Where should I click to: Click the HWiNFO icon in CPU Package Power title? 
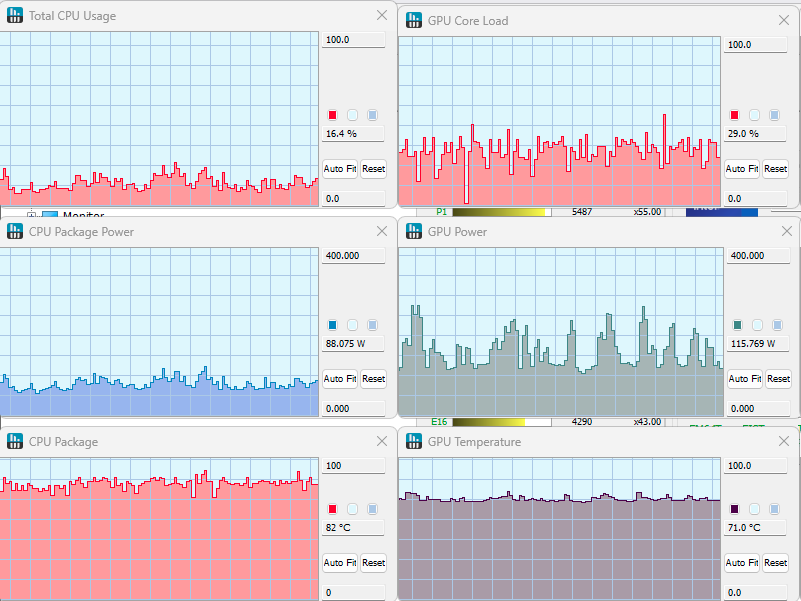click(x=15, y=232)
